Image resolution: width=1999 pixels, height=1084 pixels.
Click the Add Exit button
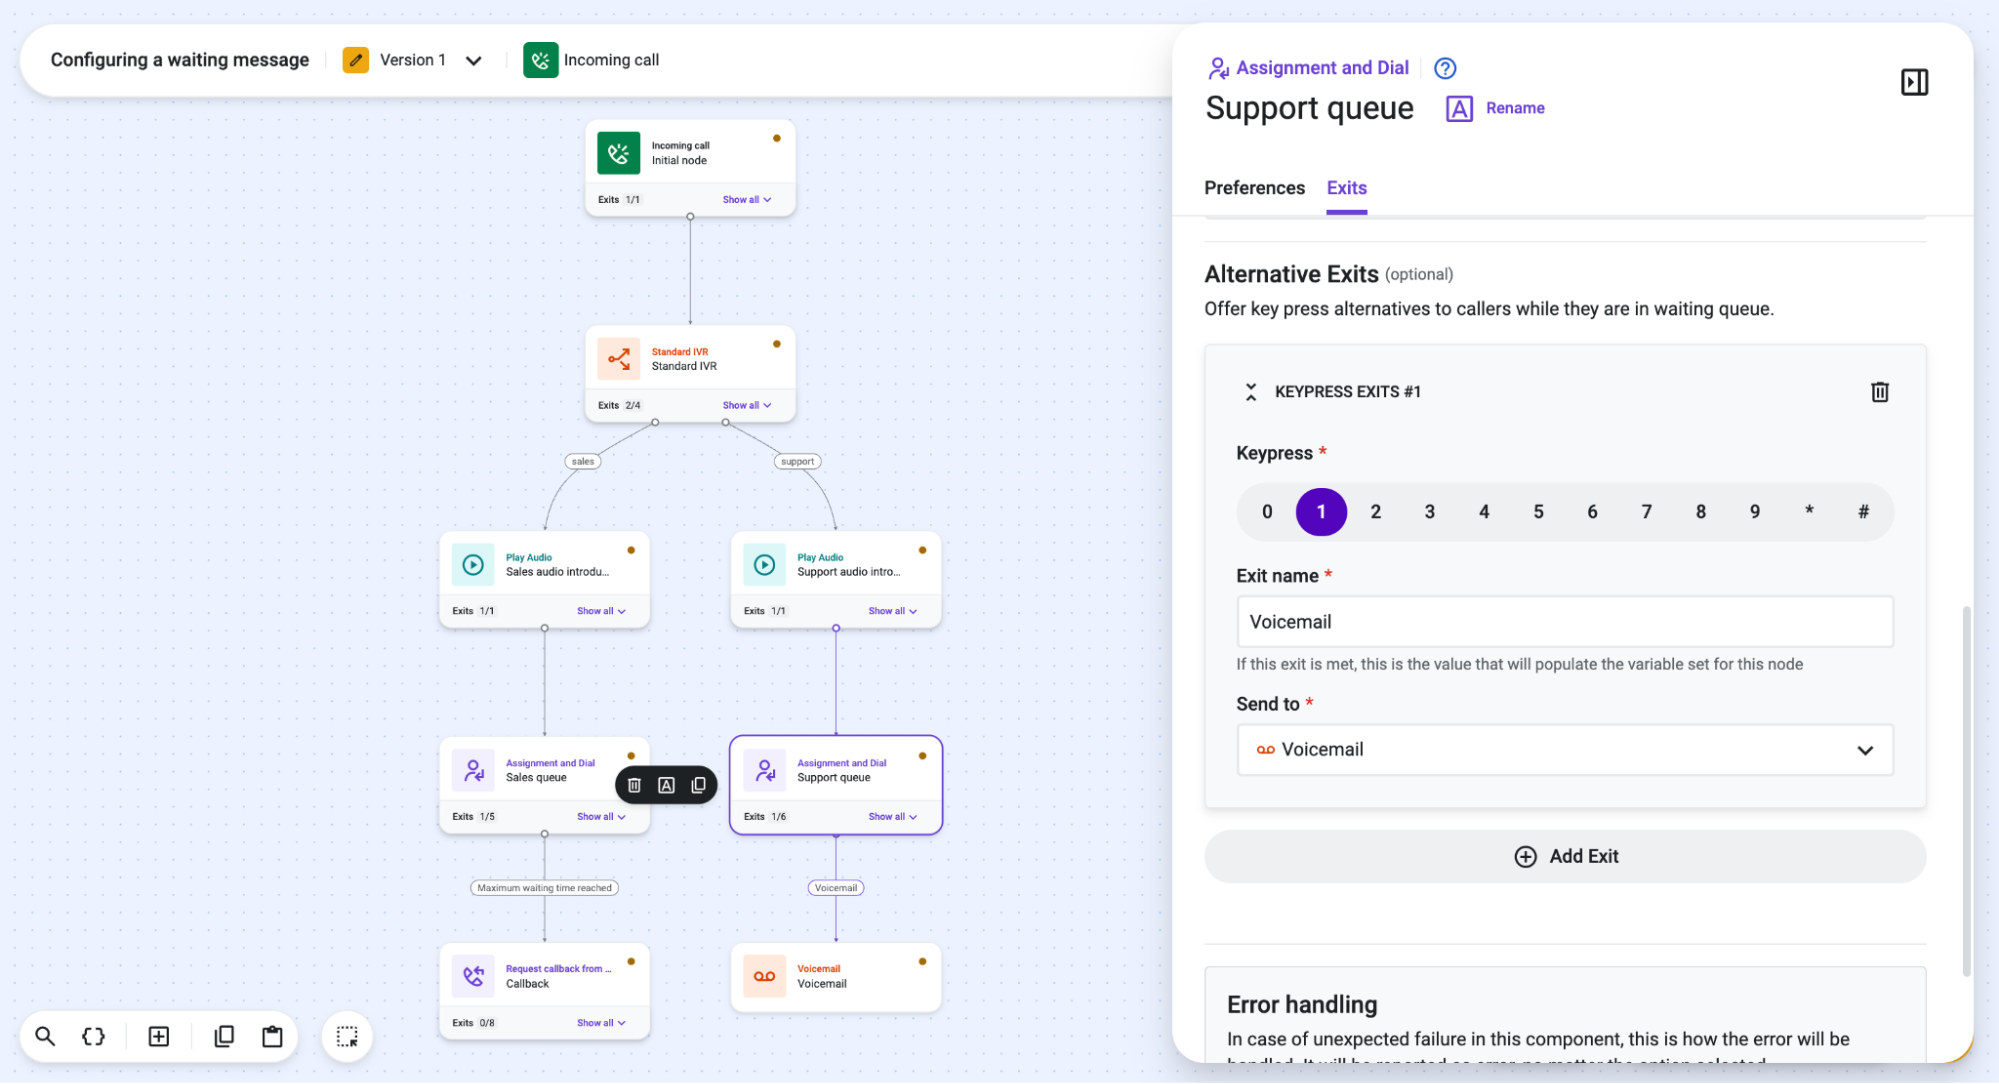pos(1565,857)
